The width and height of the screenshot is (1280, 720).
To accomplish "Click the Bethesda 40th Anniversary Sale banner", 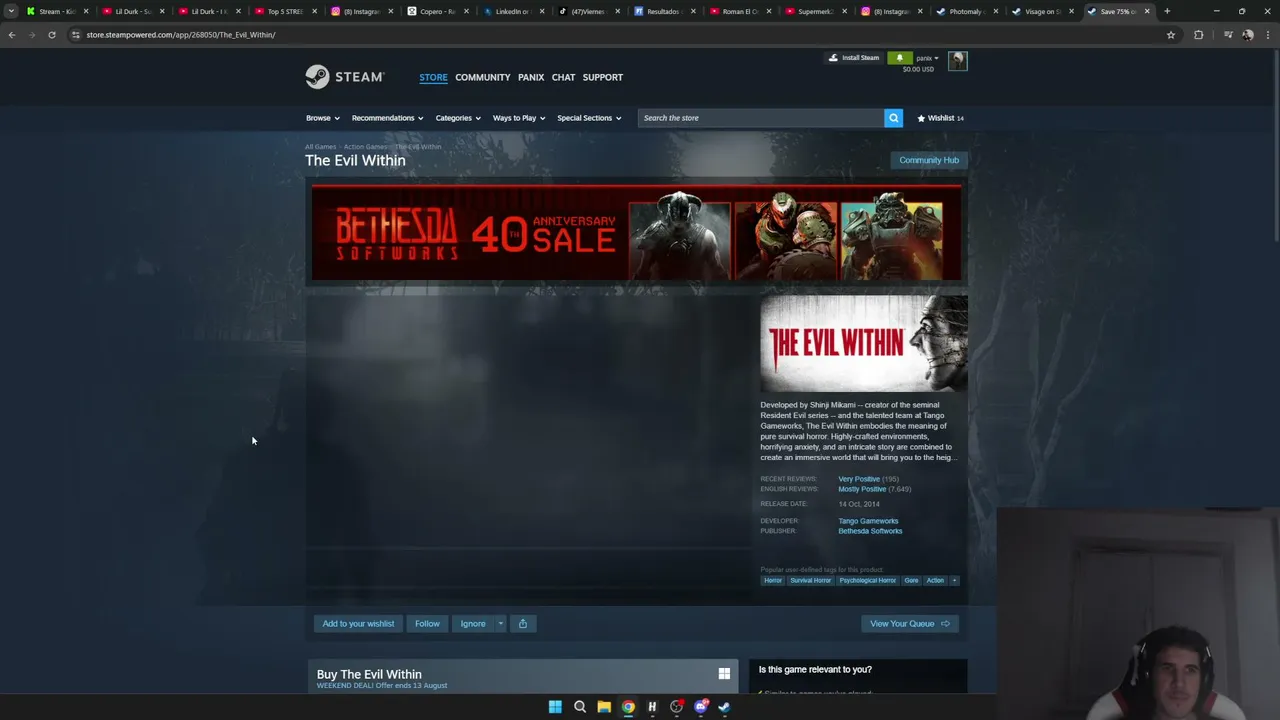I will pyautogui.click(x=636, y=233).
